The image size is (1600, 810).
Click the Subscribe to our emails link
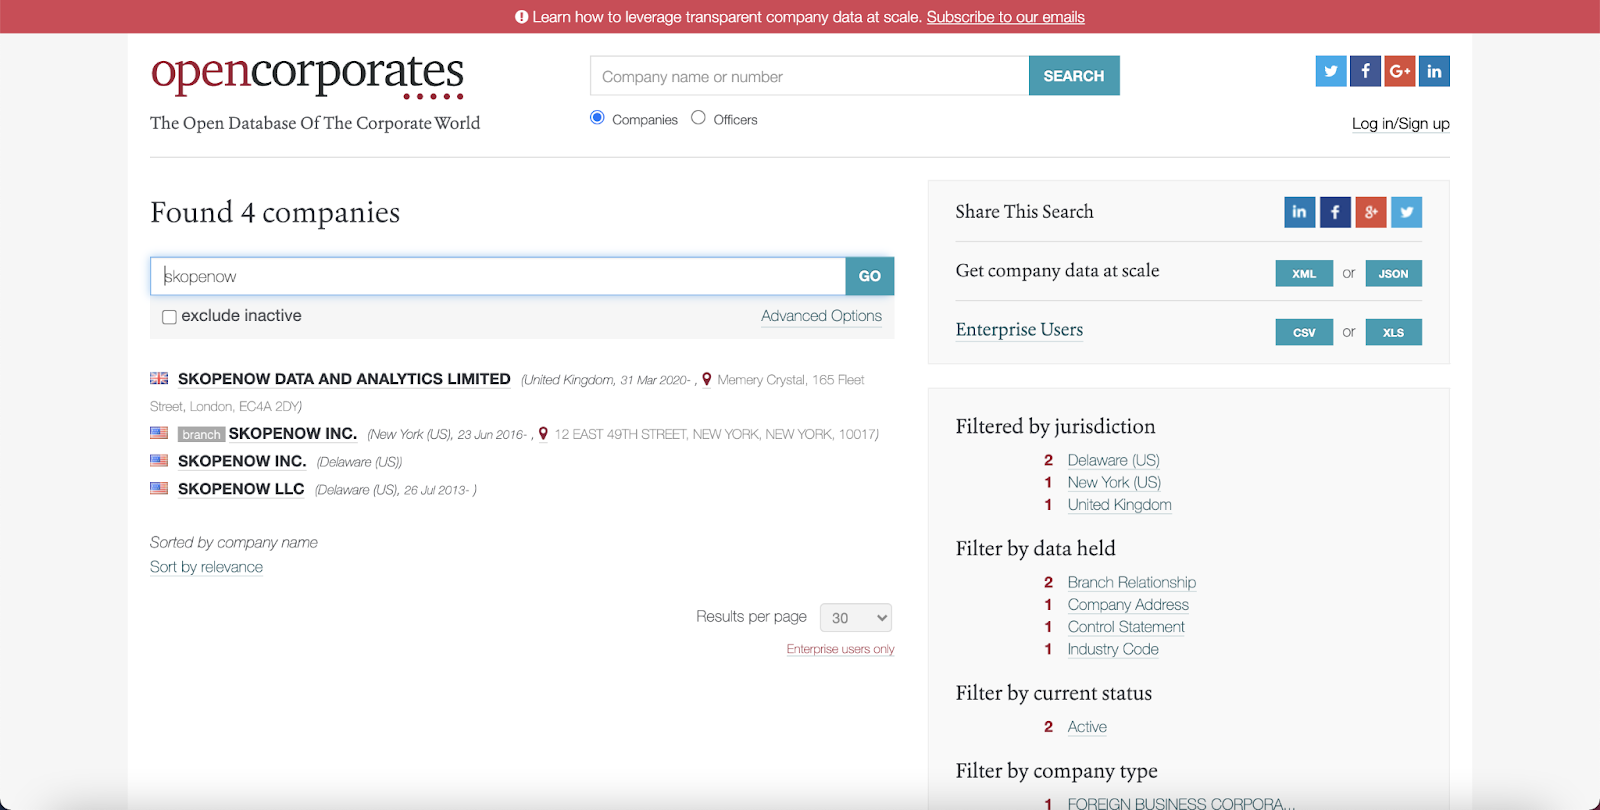pos(1005,17)
